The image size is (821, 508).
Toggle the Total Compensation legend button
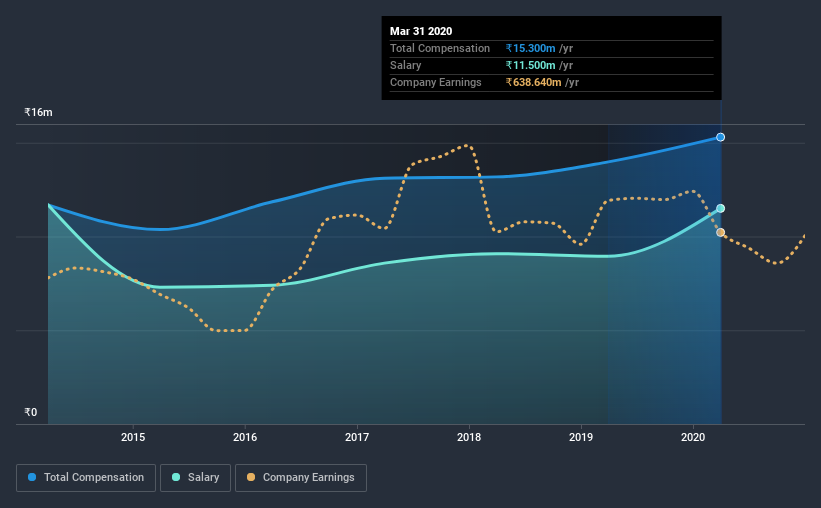(86, 478)
